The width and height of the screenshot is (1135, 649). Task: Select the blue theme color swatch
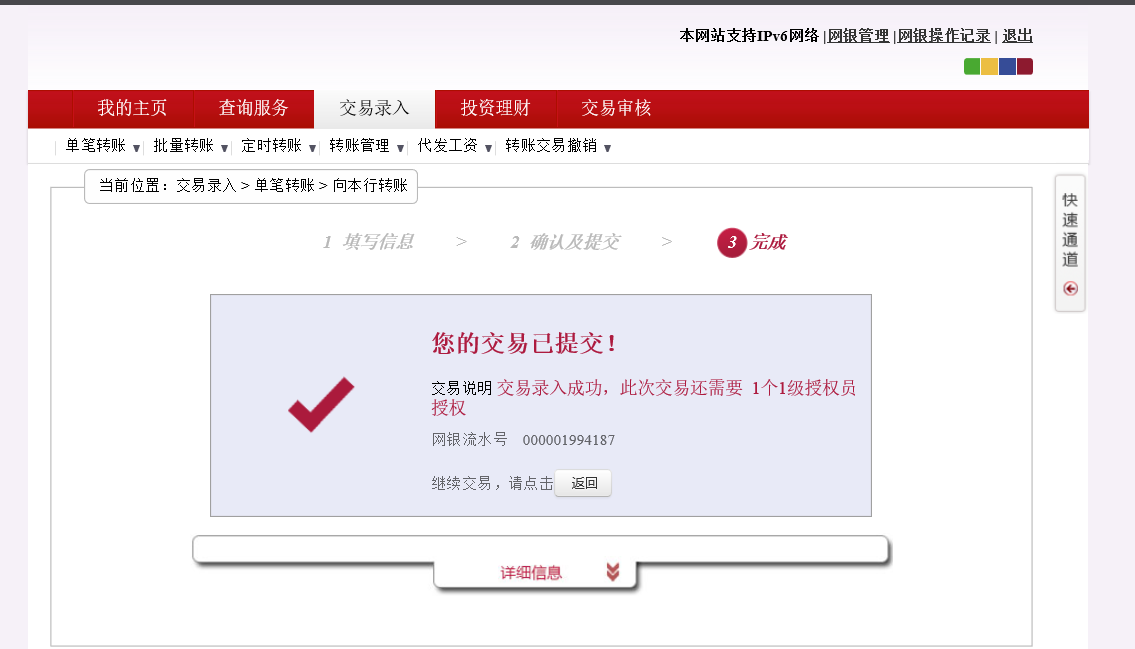tap(1007, 67)
